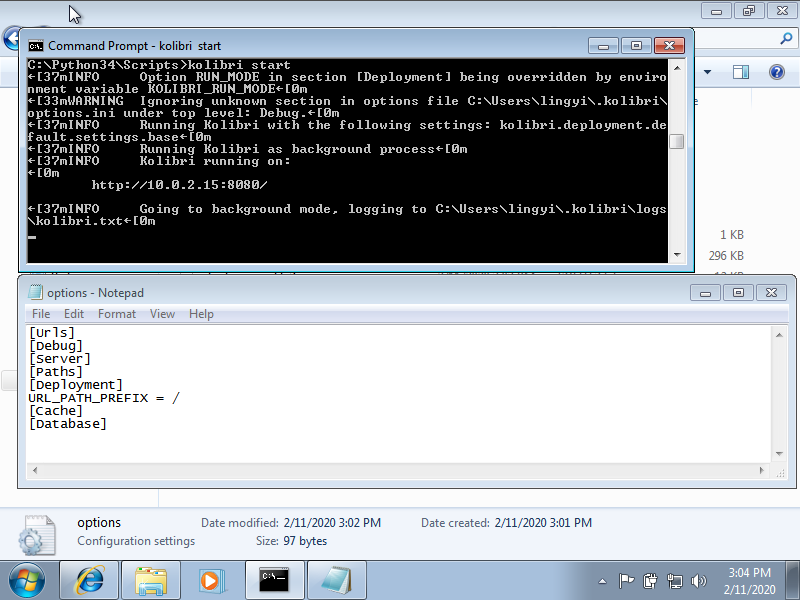Click the clock to open the calendar
The height and width of the screenshot is (600, 800).
click(750, 580)
